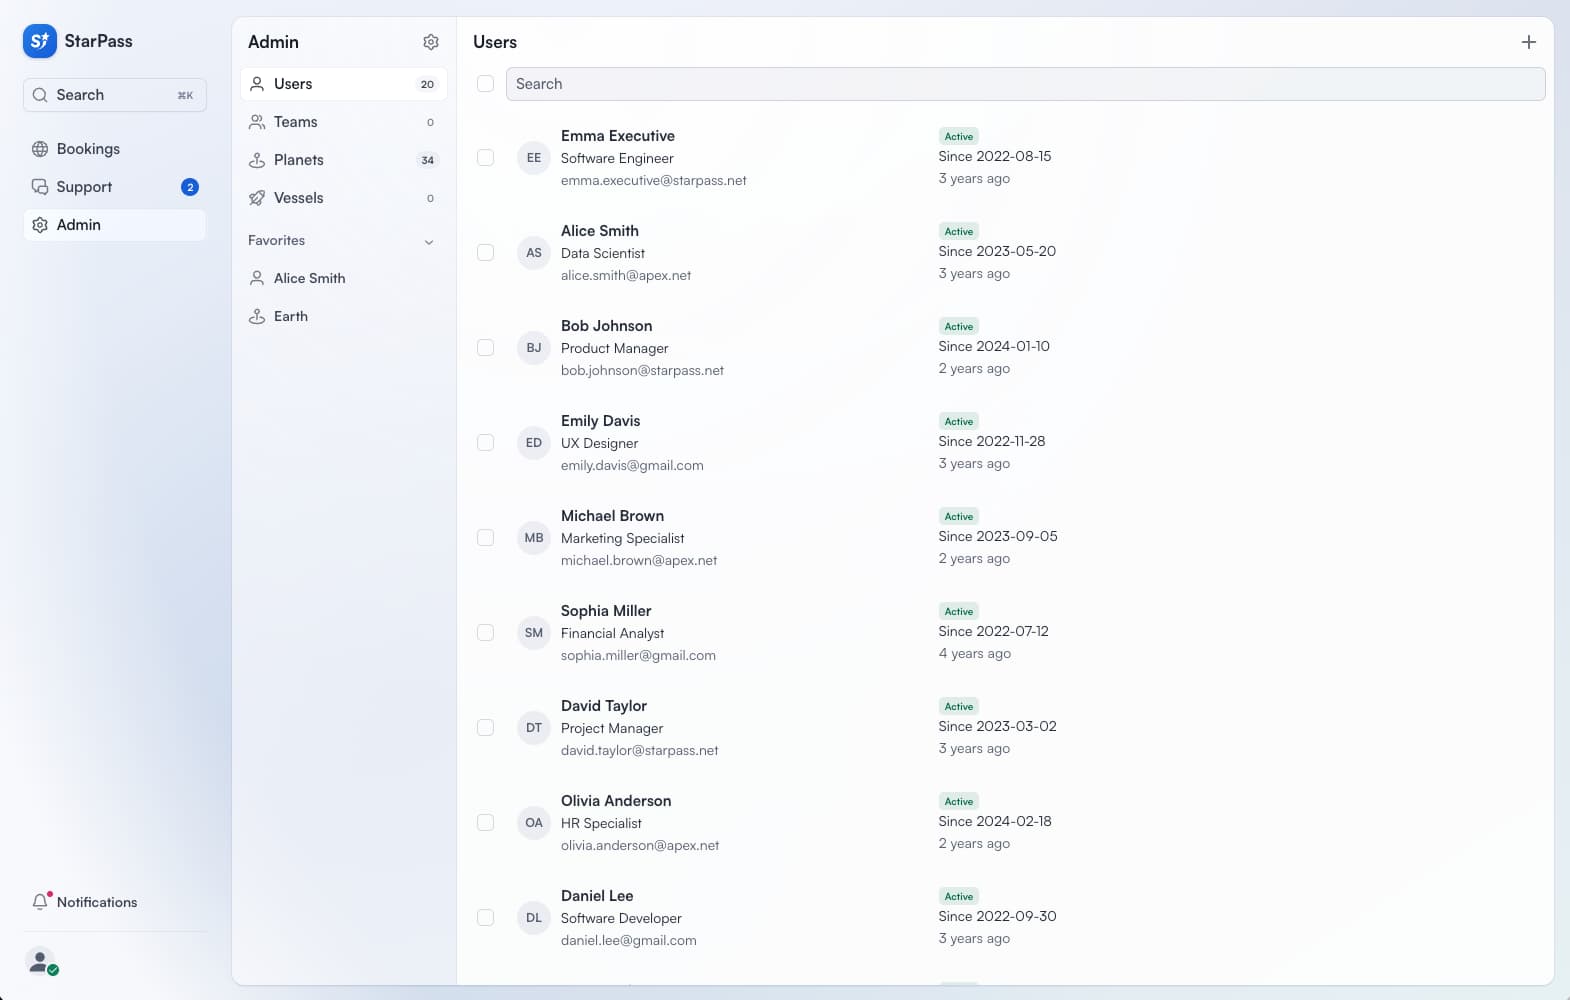Click the plus icon to add user
Screen dimensions: 1570x1000
point(1528,42)
